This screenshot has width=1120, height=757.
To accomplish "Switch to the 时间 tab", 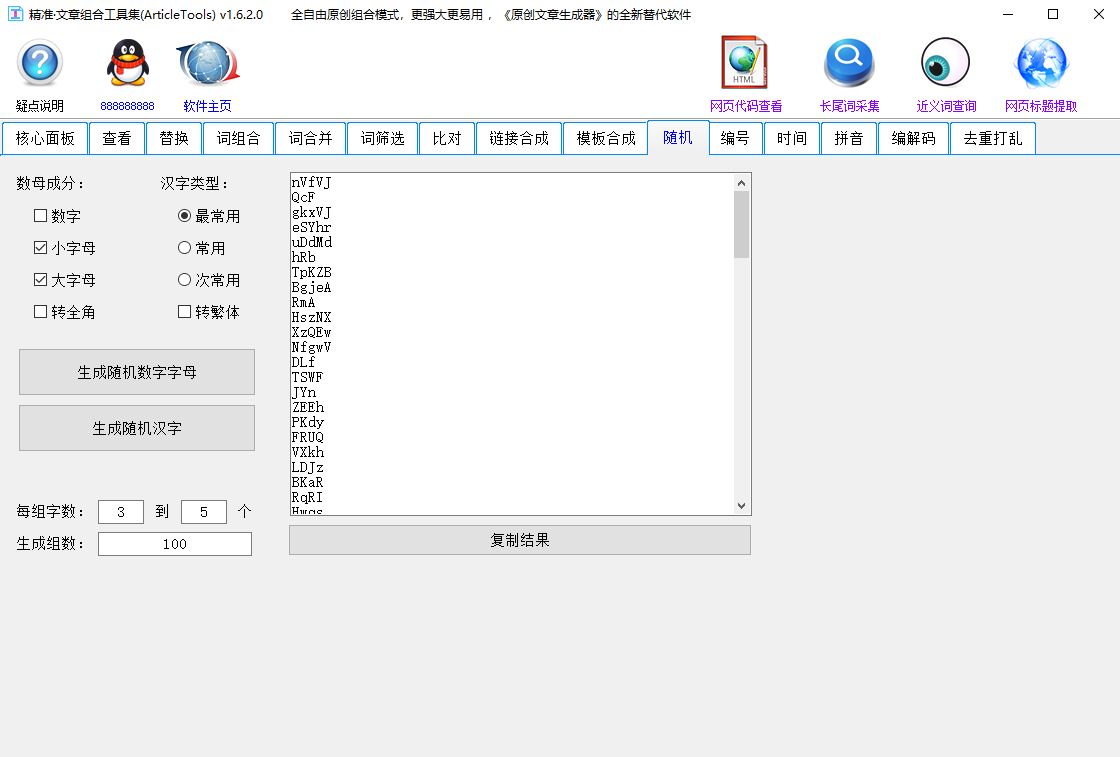I will tap(791, 138).
